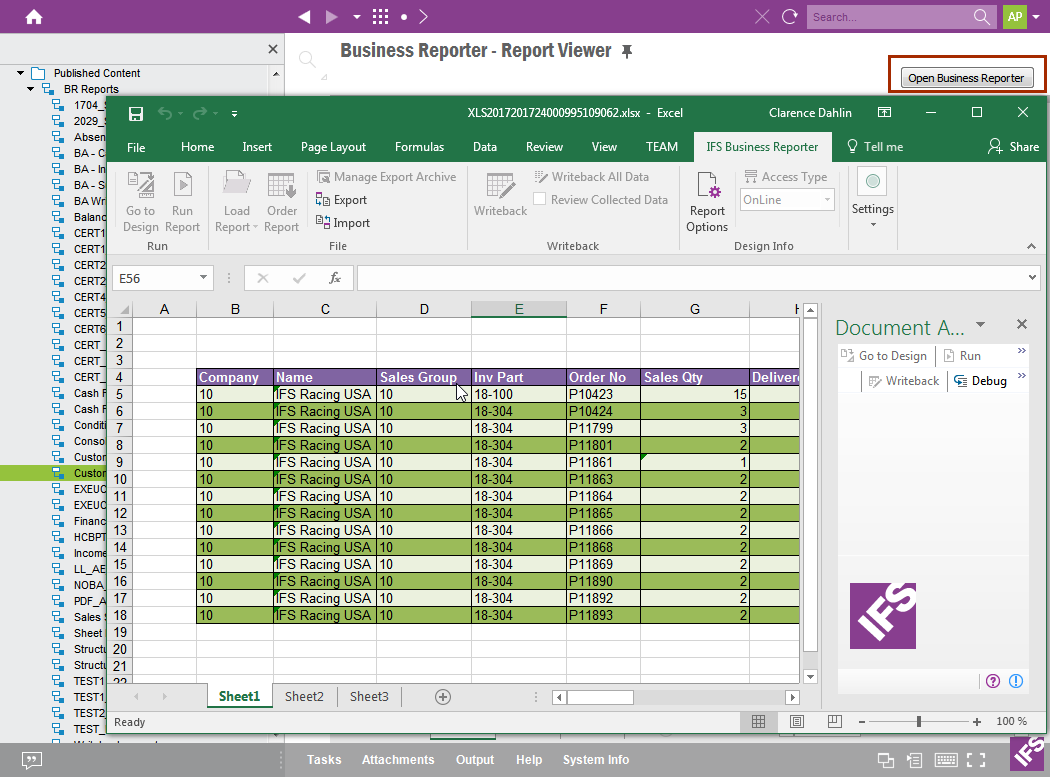Click Open Business Reporter button
The height and width of the screenshot is (777, 1050).
(966, 78)
